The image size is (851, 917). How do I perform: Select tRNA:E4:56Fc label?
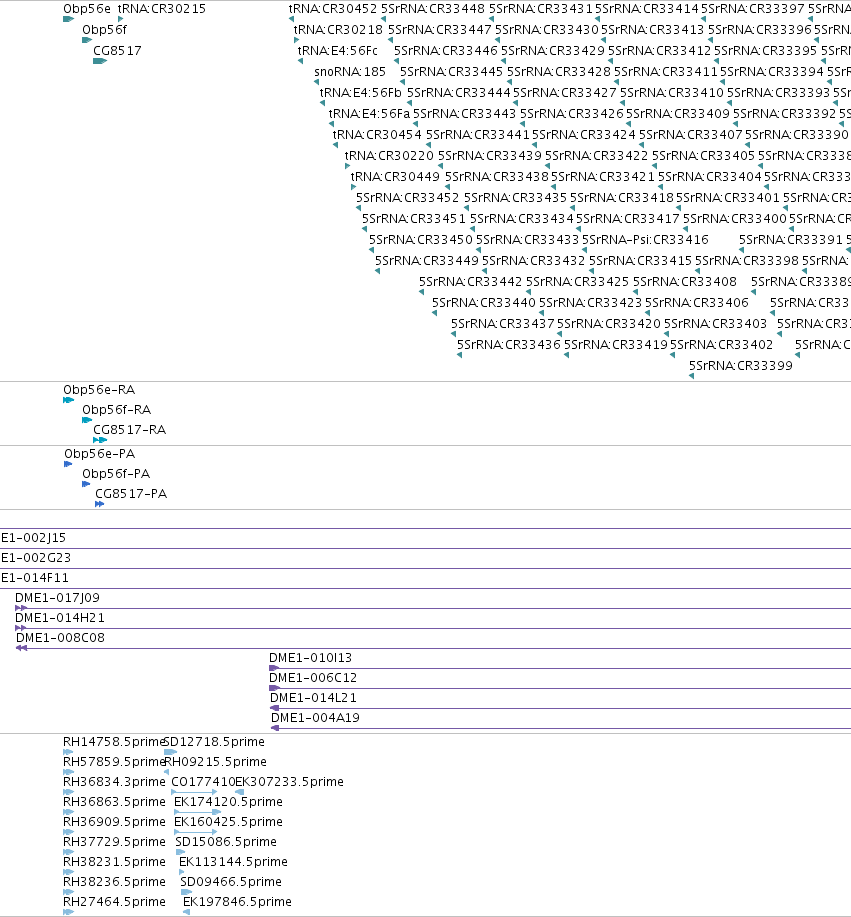tap(337, 51)
